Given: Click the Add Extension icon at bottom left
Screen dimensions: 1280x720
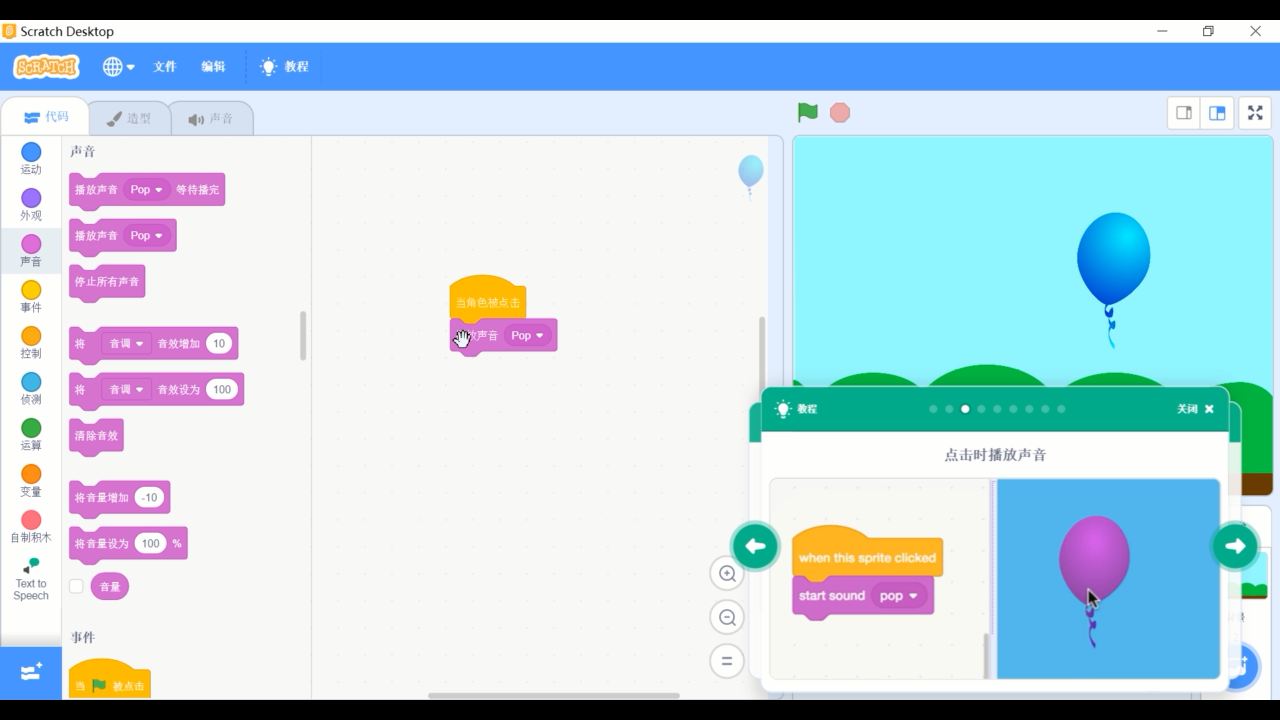Looking at the screenshot, I should click(x=30, y=672).
